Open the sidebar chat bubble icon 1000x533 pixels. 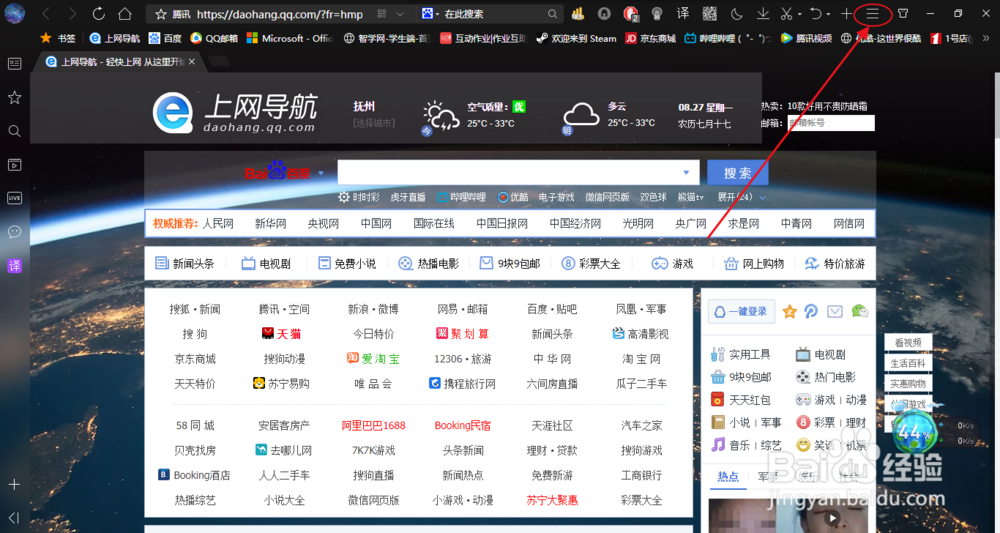tap(14, 231)
